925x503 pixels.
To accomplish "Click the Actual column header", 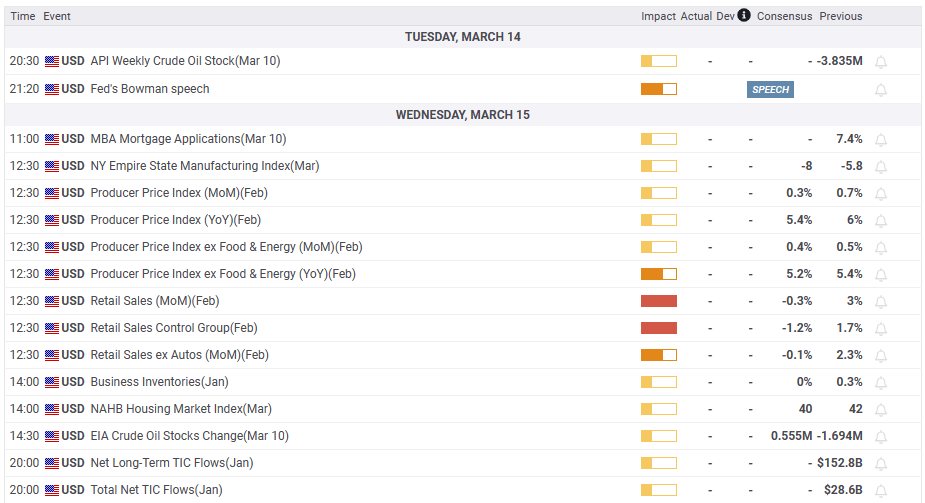I will 696,16.
